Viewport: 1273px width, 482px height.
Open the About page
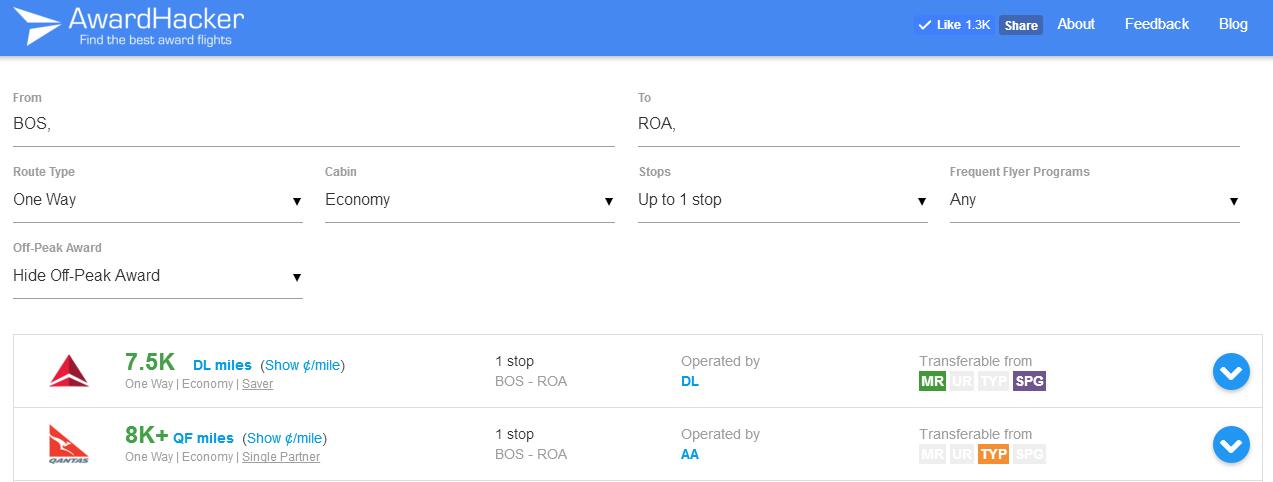pyautogui.click(x=1076, y=24)
